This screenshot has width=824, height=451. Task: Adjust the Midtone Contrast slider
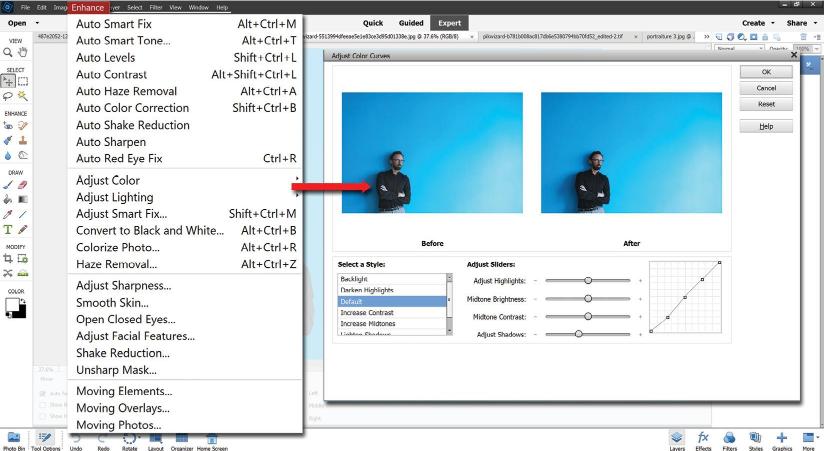[588, 316]
